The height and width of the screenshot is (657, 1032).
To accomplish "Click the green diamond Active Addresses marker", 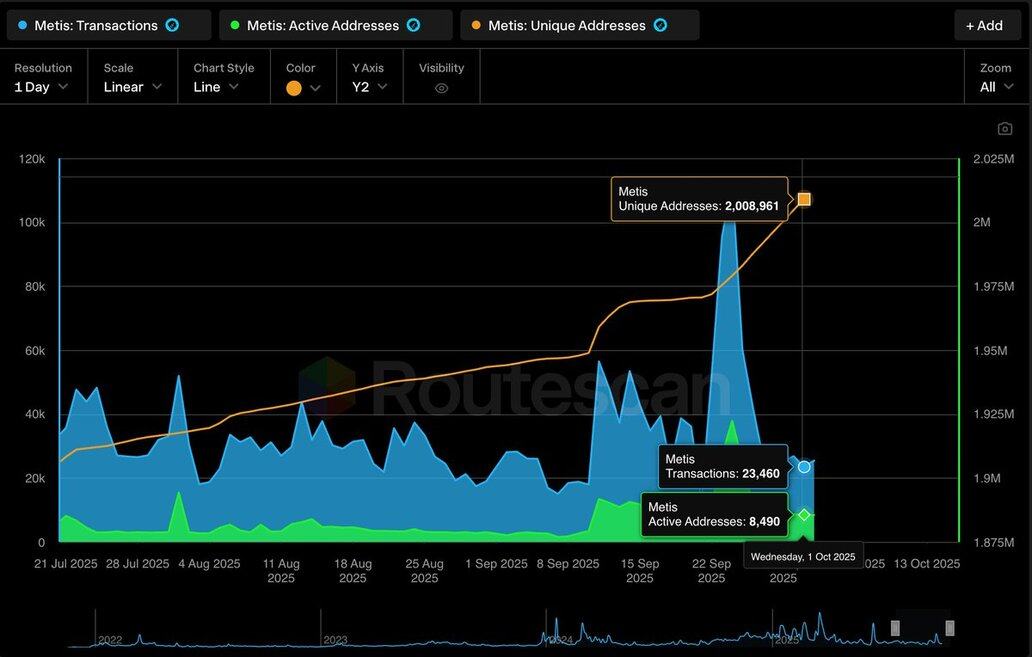I will (804, 515).
